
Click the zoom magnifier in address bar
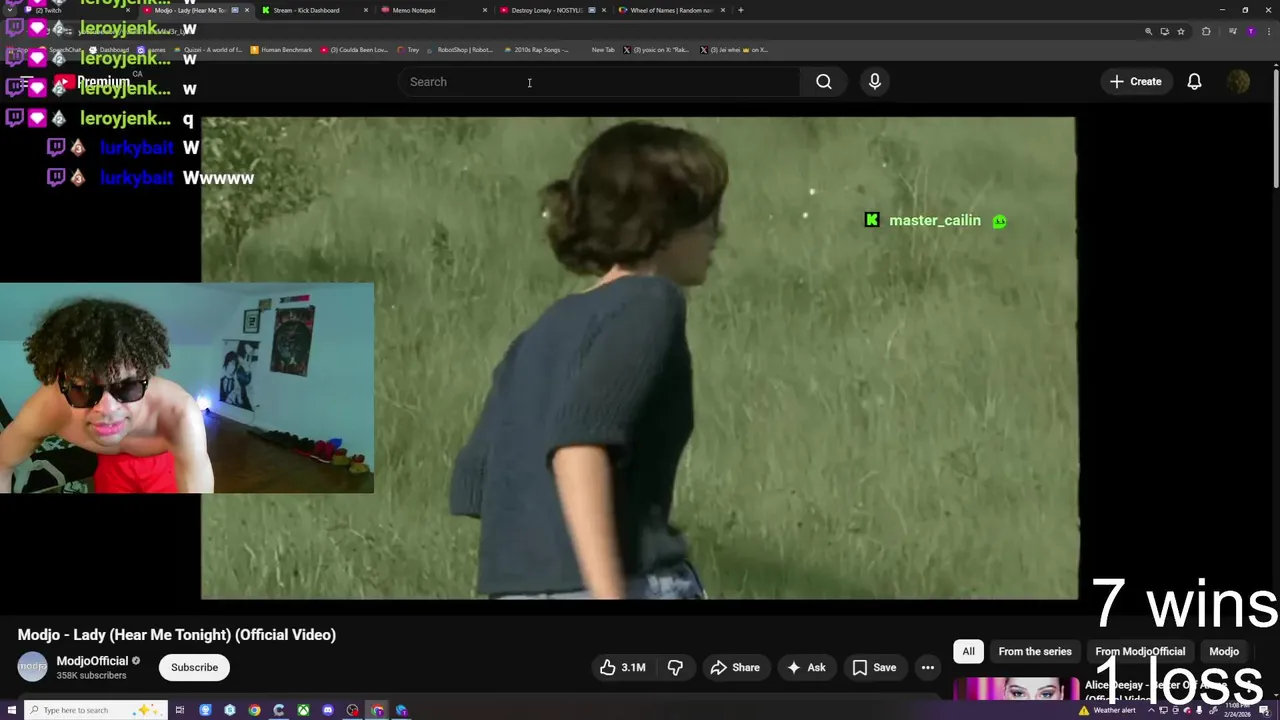click(1148, 31)
